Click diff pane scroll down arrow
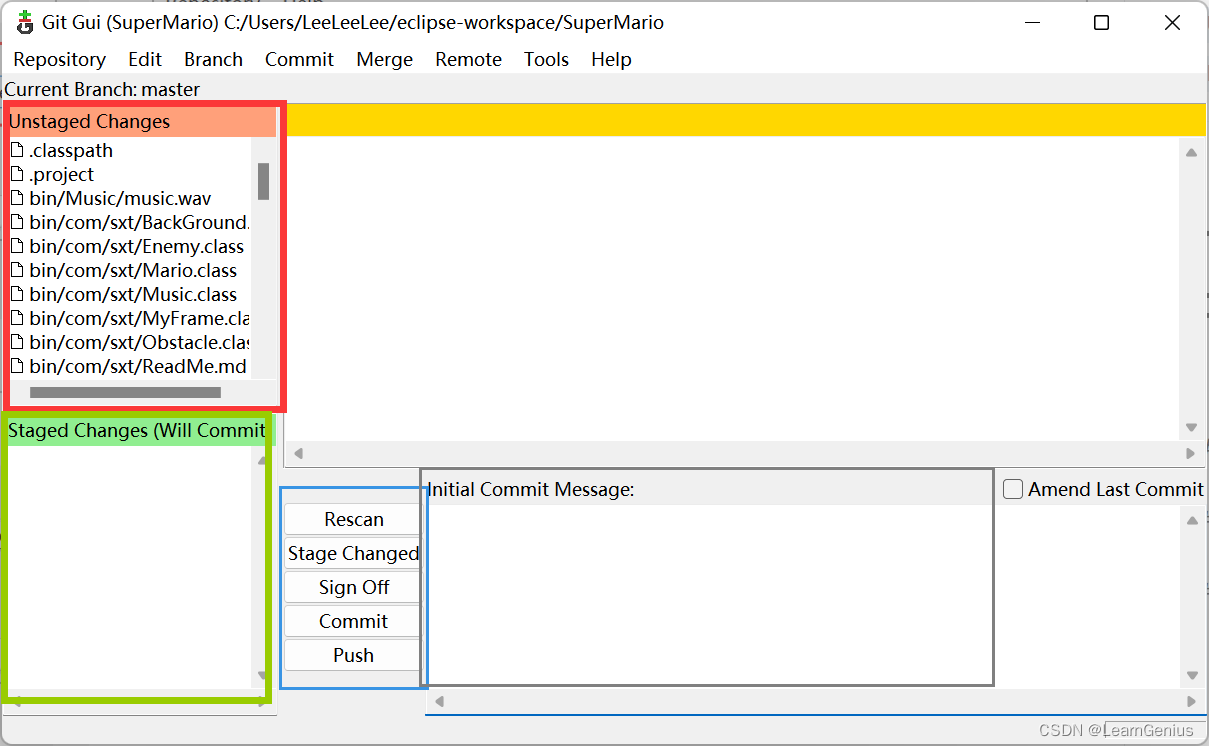 [1191, 427]
